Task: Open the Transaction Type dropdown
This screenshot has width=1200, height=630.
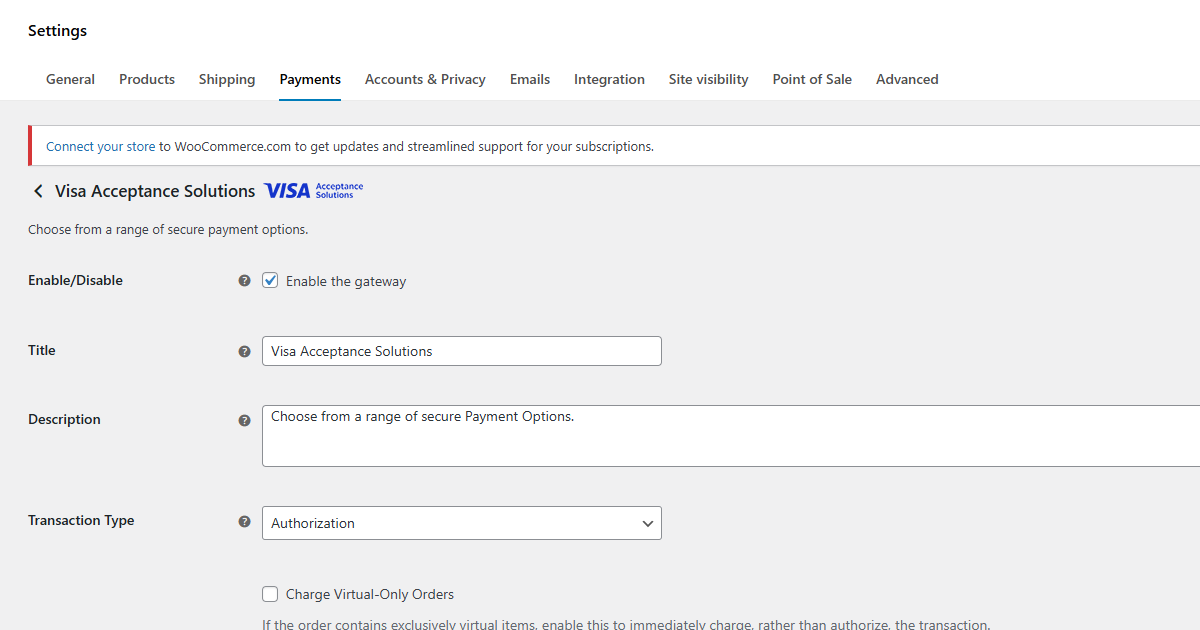Action: pos(461,523)
